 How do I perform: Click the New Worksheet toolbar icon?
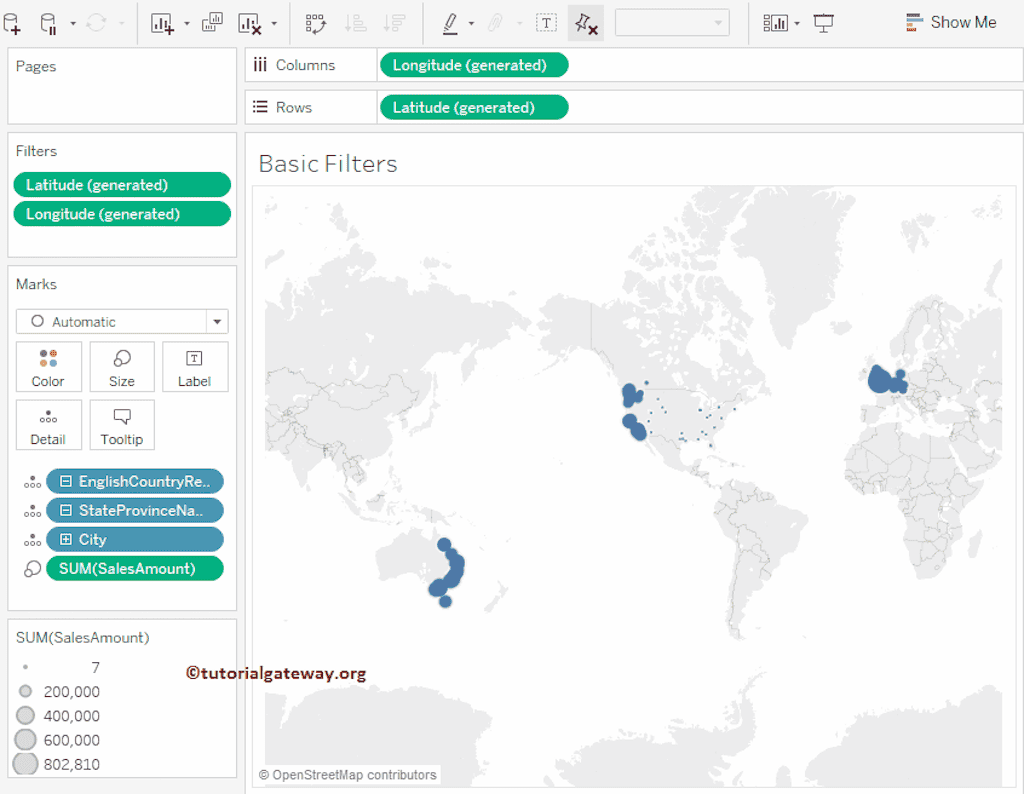(x=162, y=23)
